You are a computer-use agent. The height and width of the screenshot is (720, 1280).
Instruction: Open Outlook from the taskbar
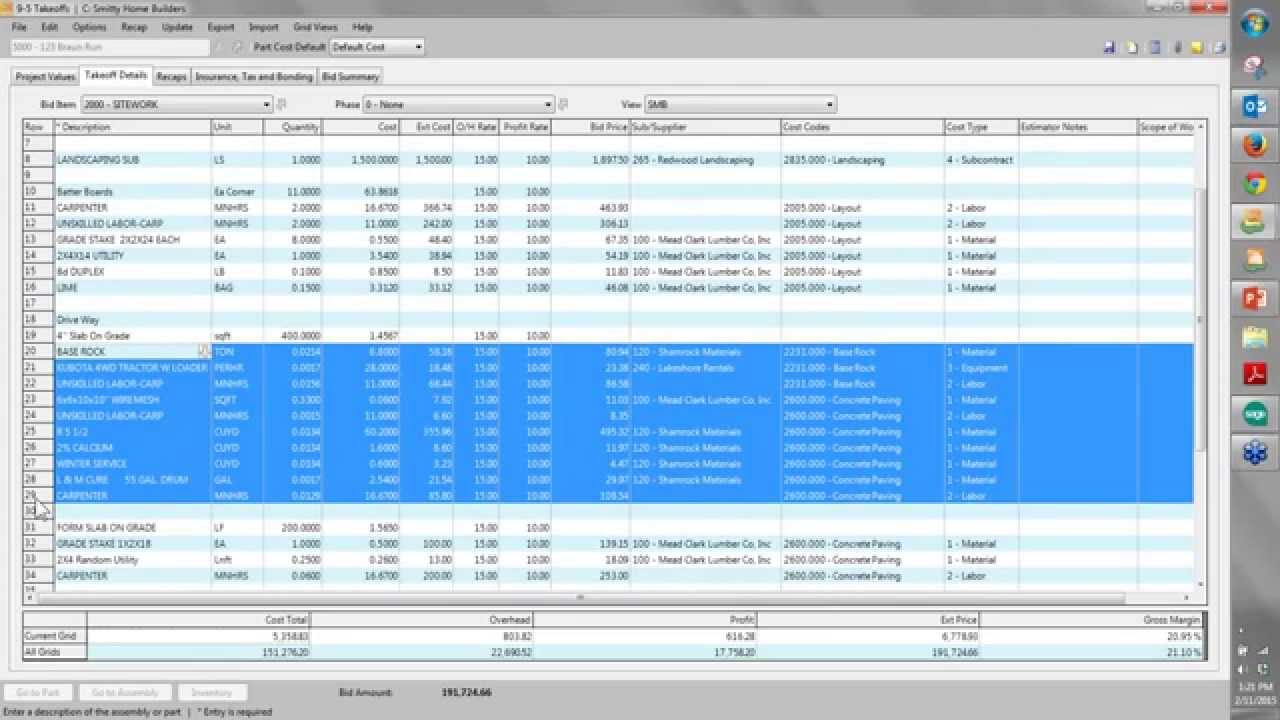[x=1255, y=105]
